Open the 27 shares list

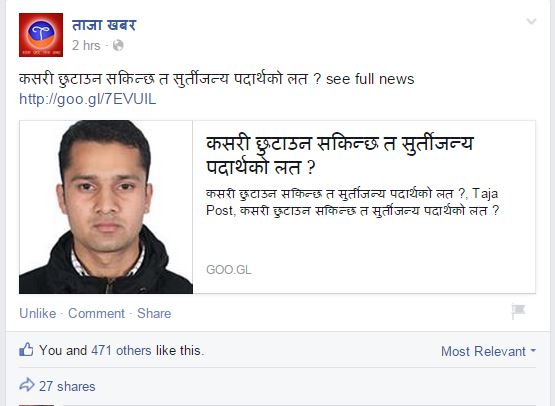point(67,386)
